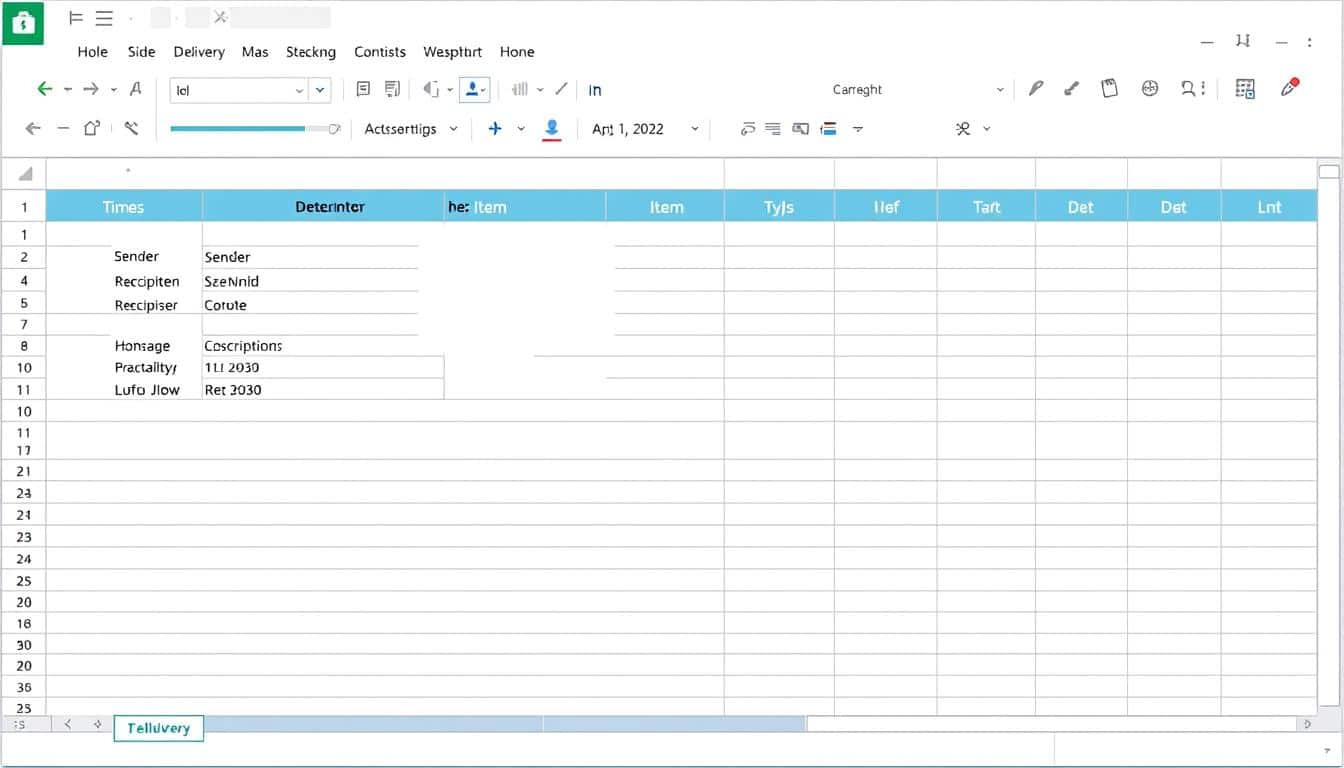Image resolution: width=1344 pixels, height=768 pixels.
Task: Click the home icon in toolbar
Action: pyautogui.click(x=92, y=128)
